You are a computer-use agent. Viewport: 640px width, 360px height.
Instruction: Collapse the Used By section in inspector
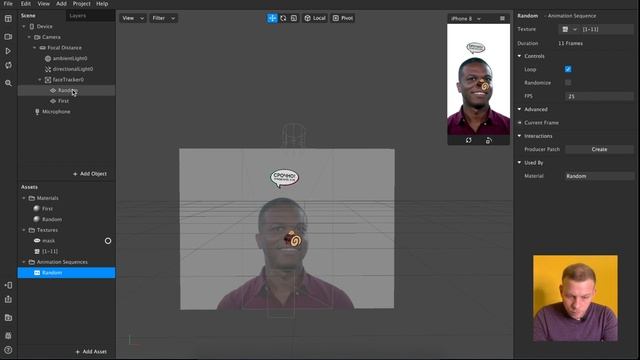(x=520, y=162)
